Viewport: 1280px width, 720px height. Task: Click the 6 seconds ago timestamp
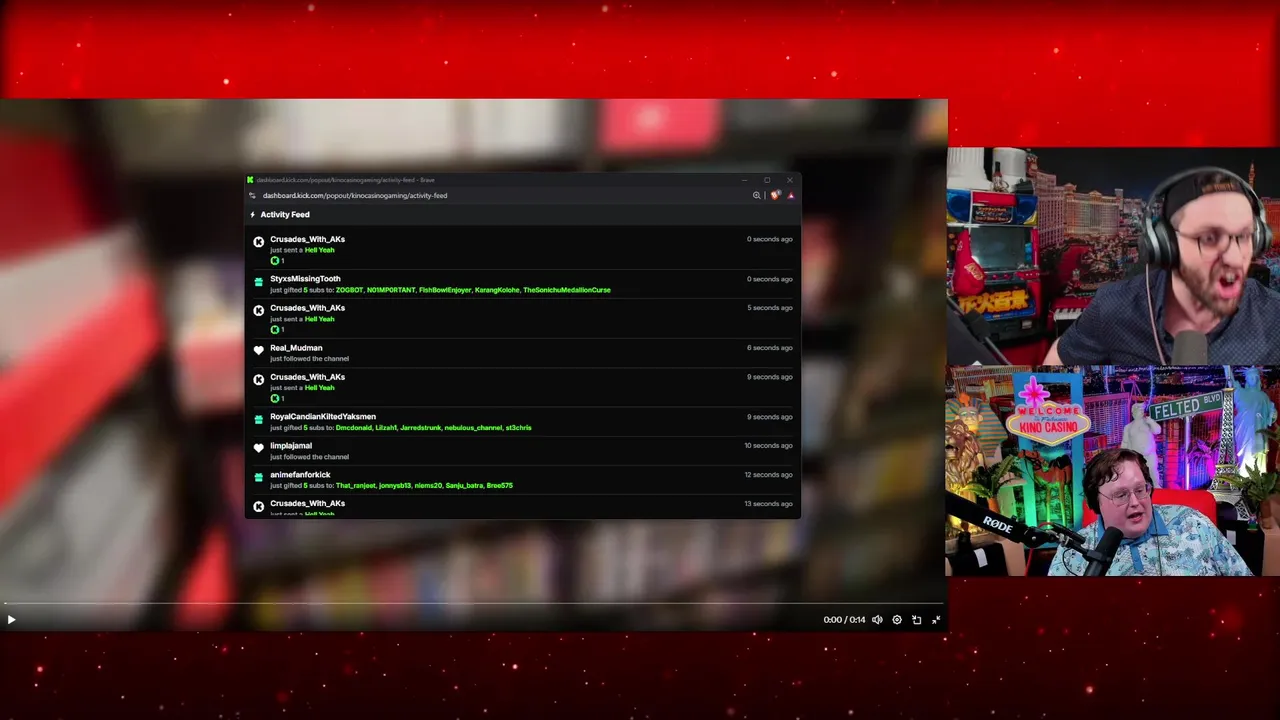coord(769,348)
